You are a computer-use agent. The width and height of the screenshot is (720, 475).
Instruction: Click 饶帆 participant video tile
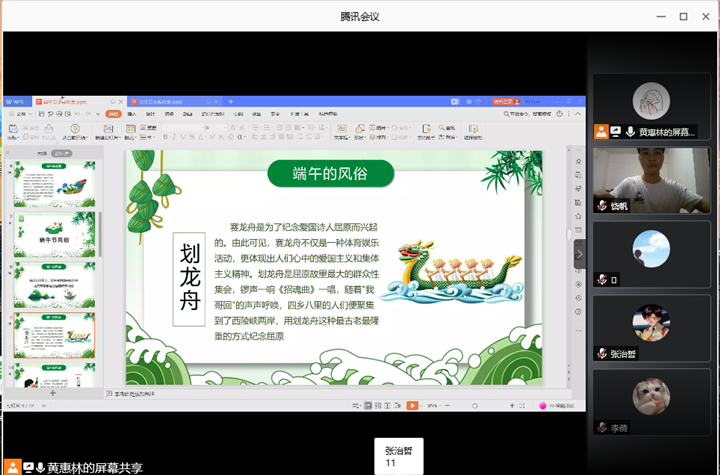click(651, 180)
